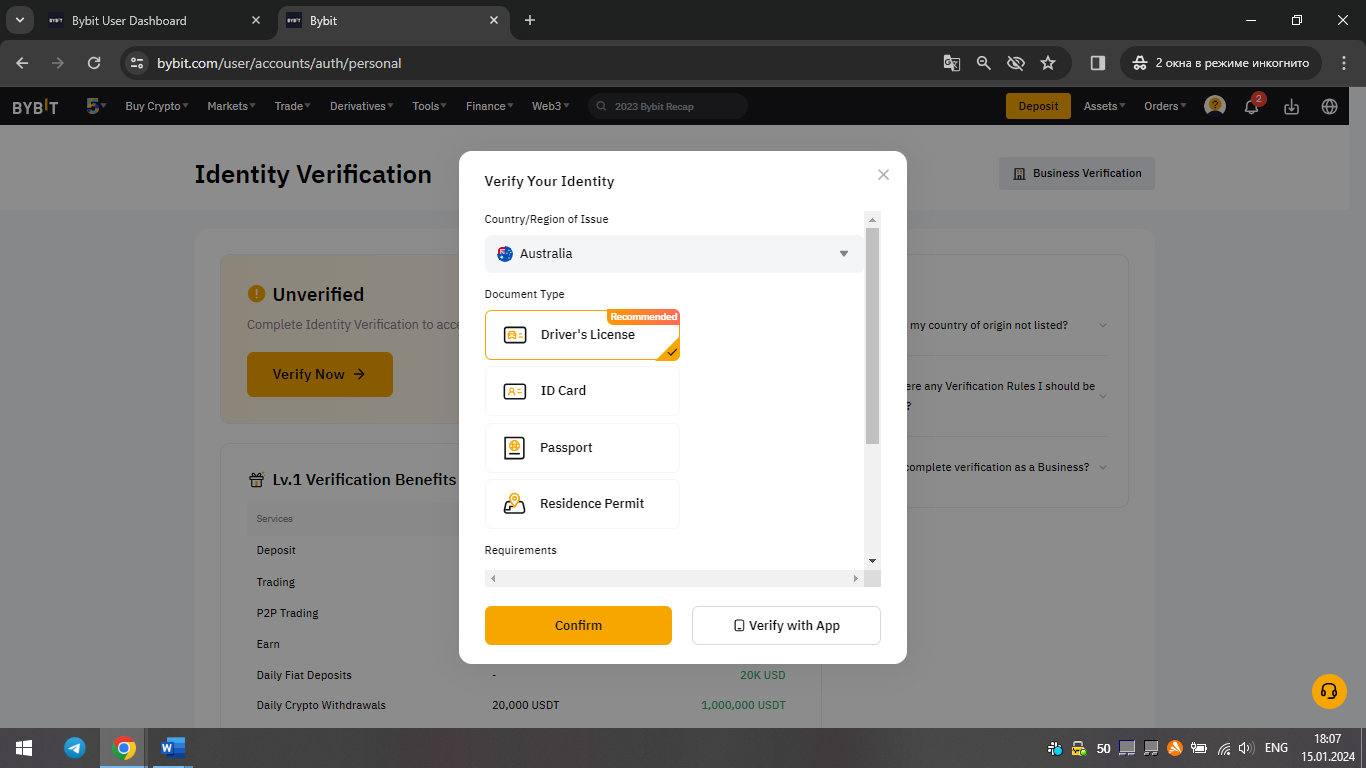Open the support headset chat button

pos(1329,691)
